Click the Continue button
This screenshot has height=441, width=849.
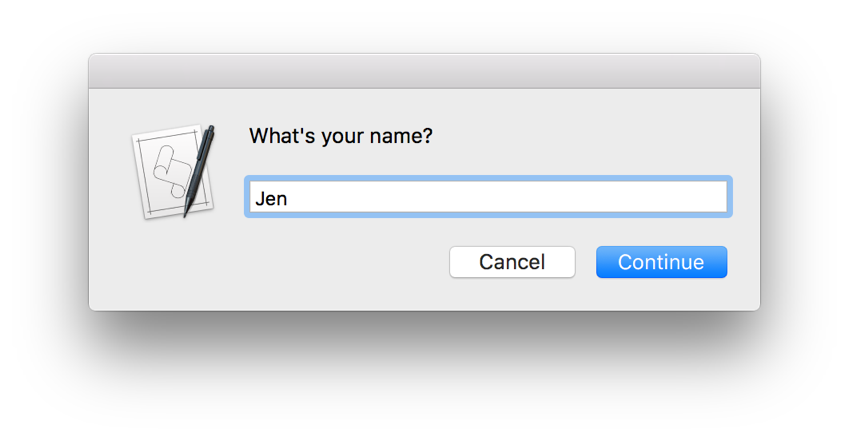coord(662,262)
